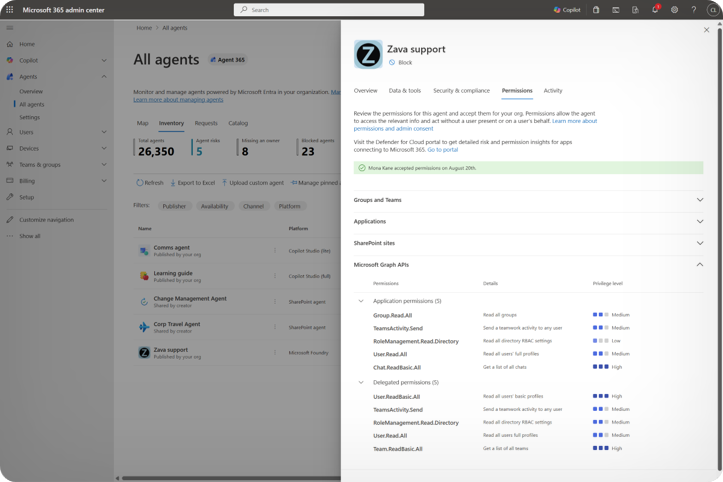
Task: Click the user account avatar
Action: [x=712, y=9]
